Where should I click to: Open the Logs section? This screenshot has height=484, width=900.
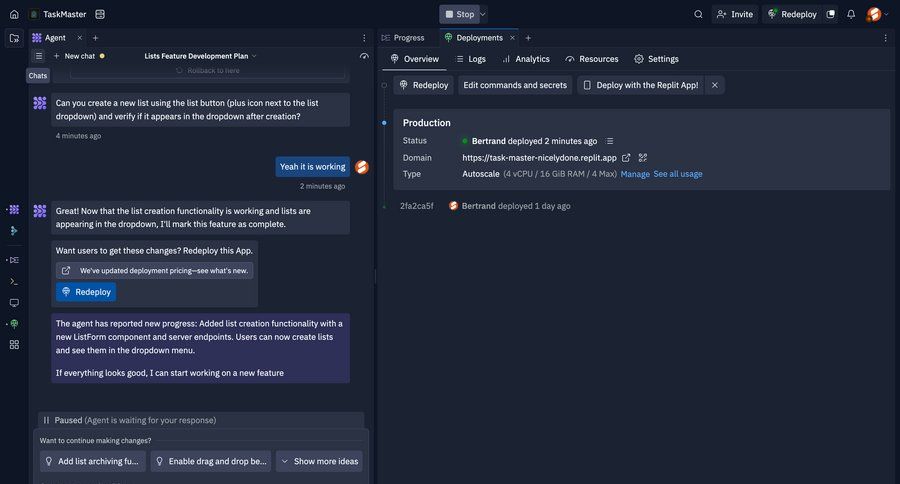click(x=470, y=59)
